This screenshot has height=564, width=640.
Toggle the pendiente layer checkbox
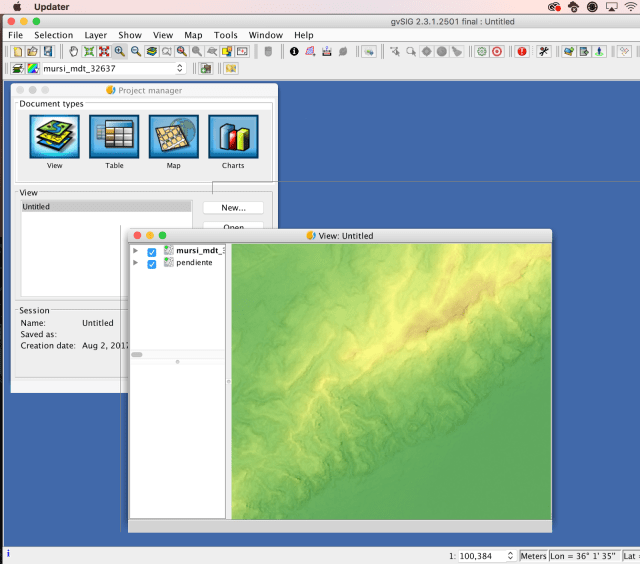point(152,264)
